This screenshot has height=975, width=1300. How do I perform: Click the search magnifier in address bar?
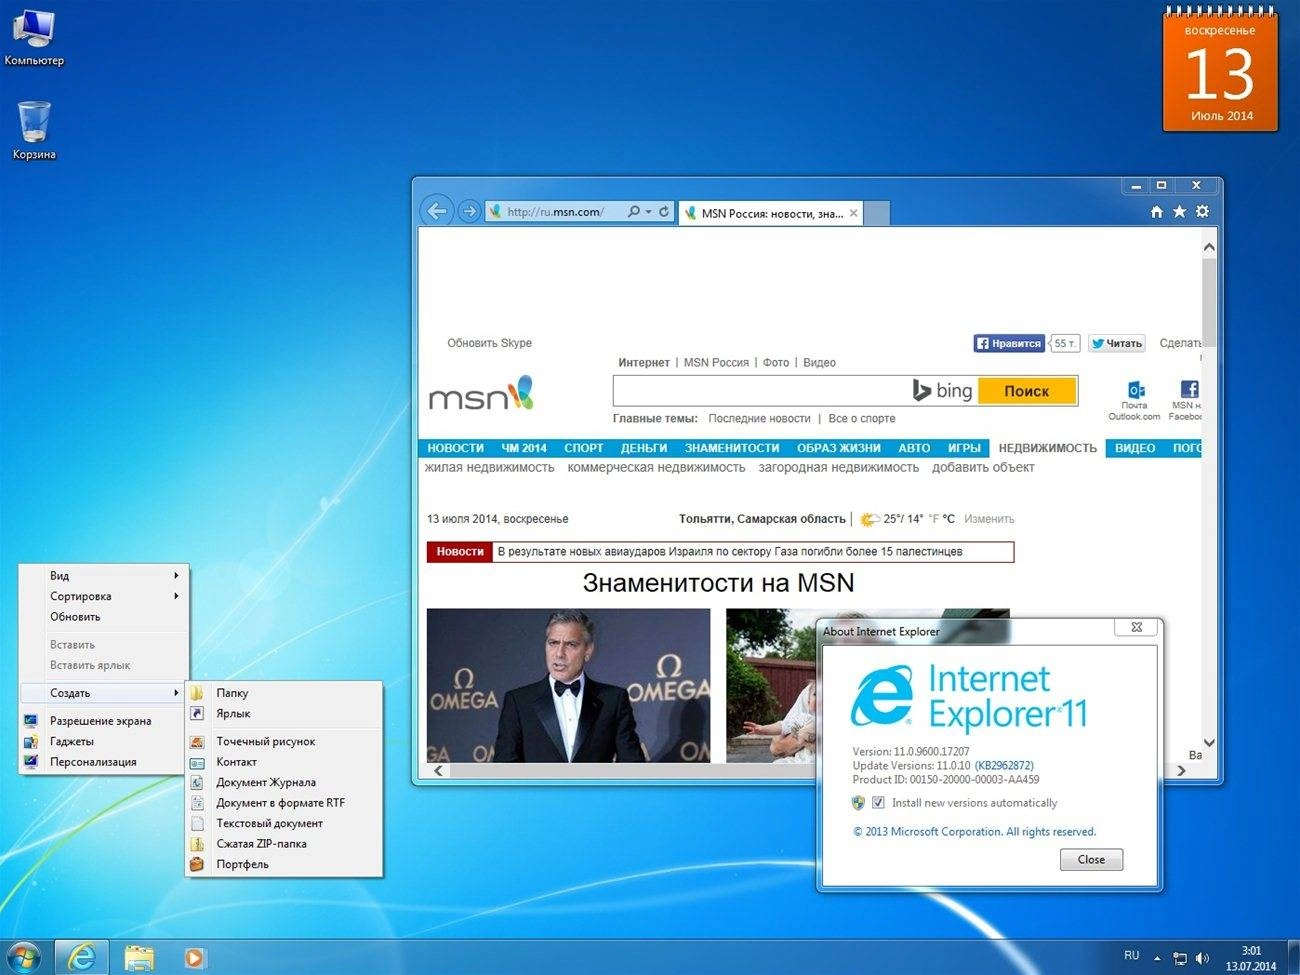pyautogui.click(x=633, y=212)
